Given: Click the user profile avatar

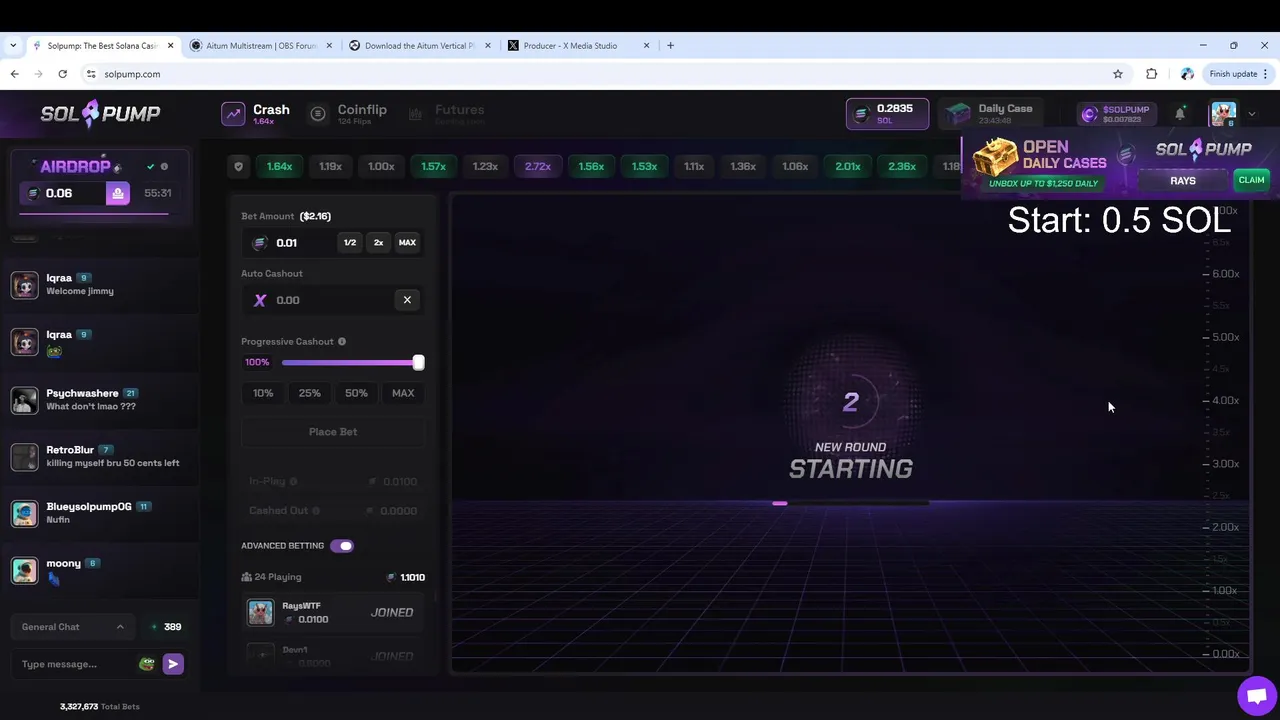Looking at the screenshot, I should pos(1223,114).
